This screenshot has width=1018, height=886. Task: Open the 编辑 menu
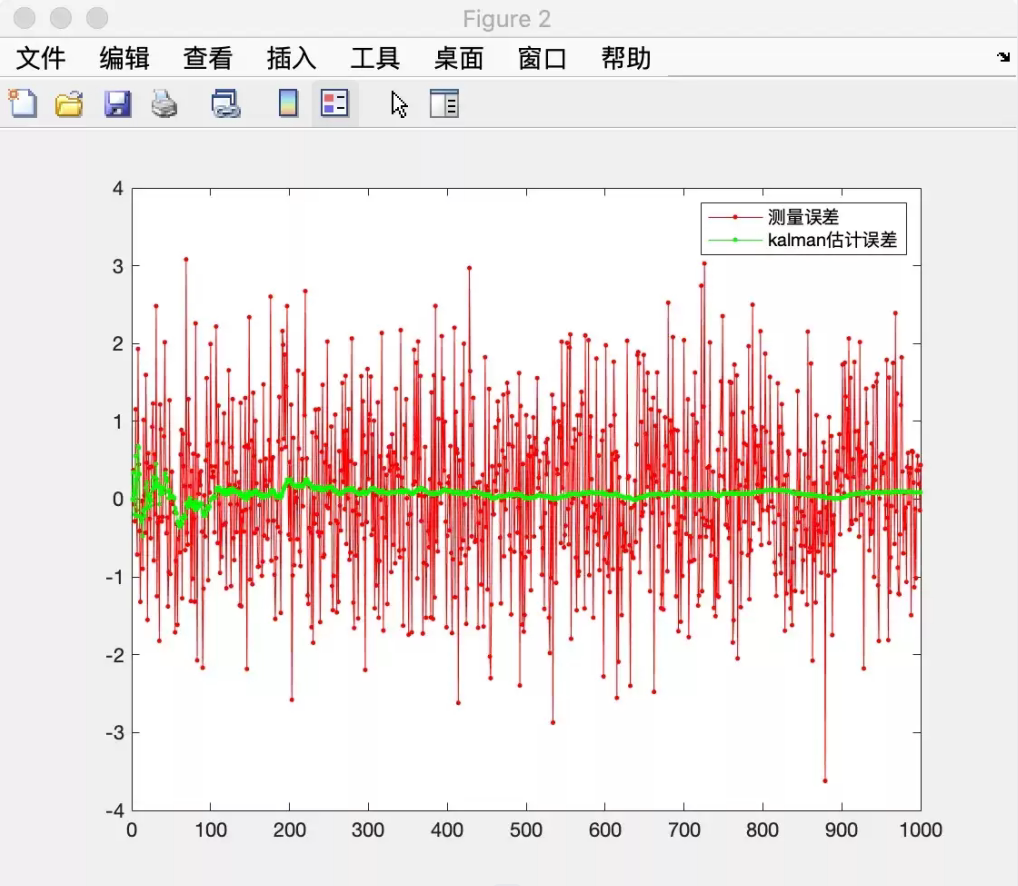point(124,59)
